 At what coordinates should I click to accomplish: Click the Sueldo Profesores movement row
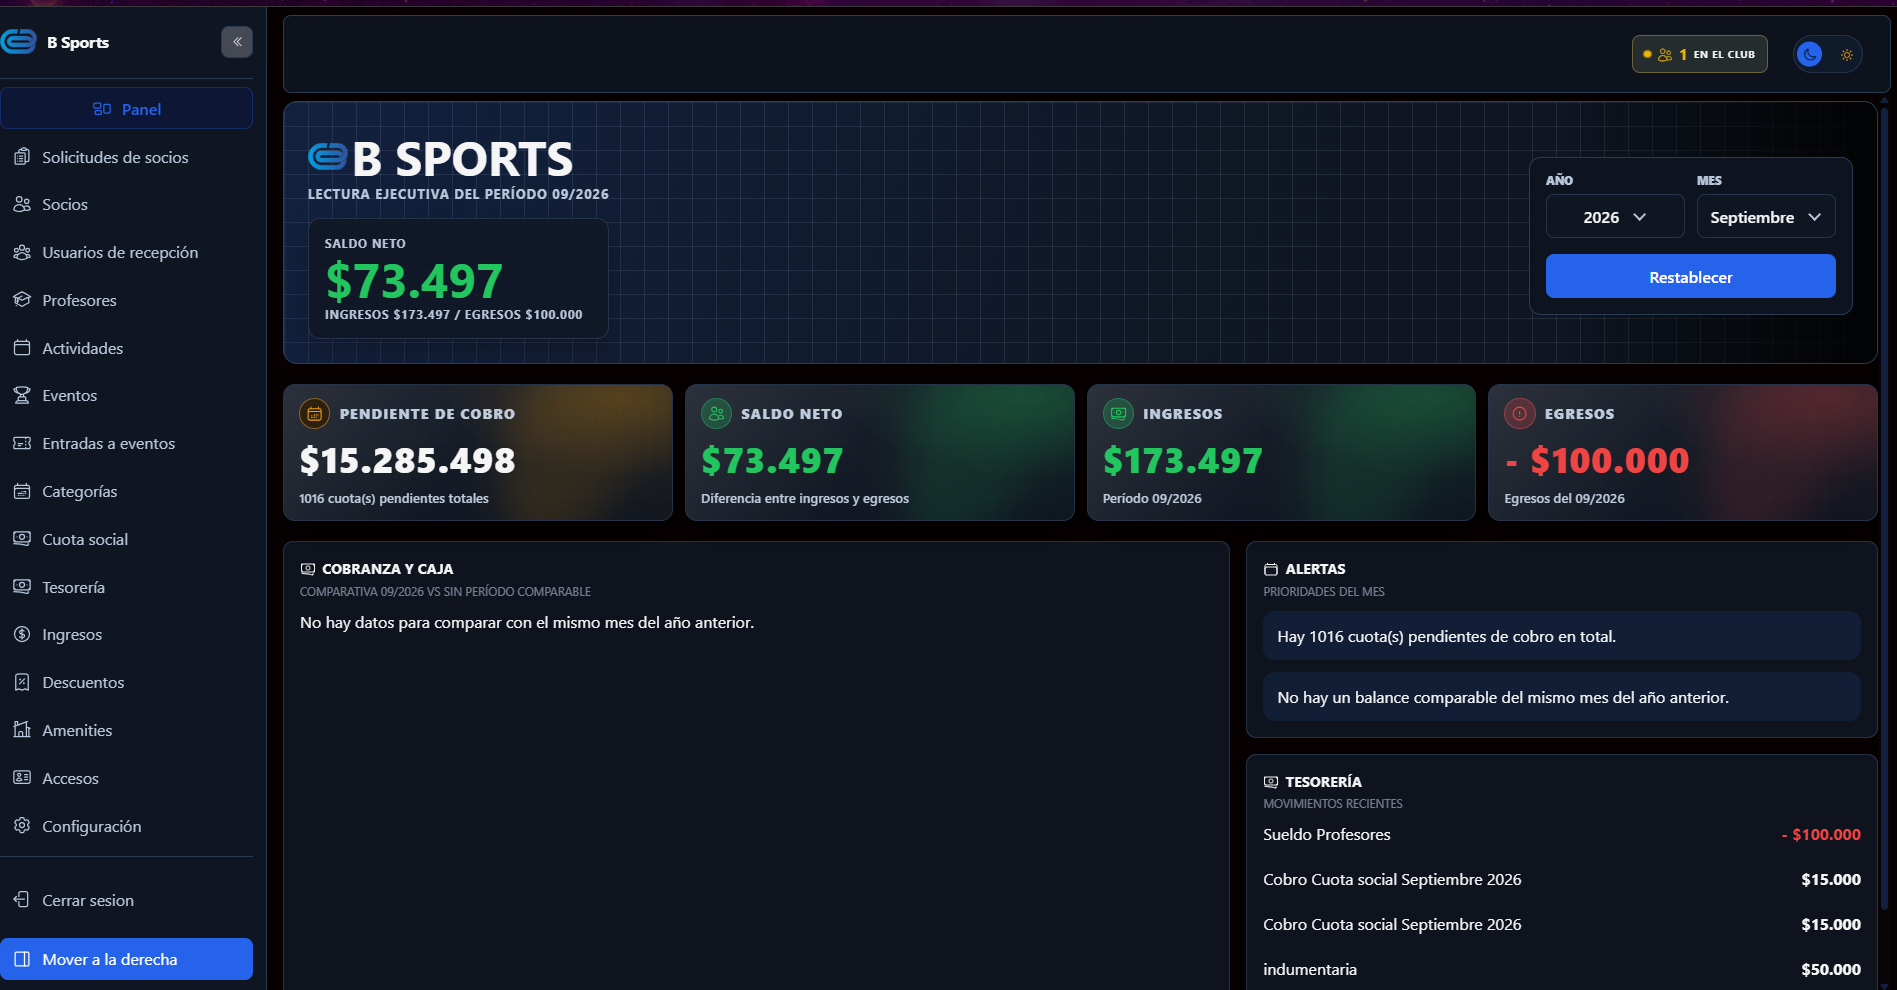1561,834
